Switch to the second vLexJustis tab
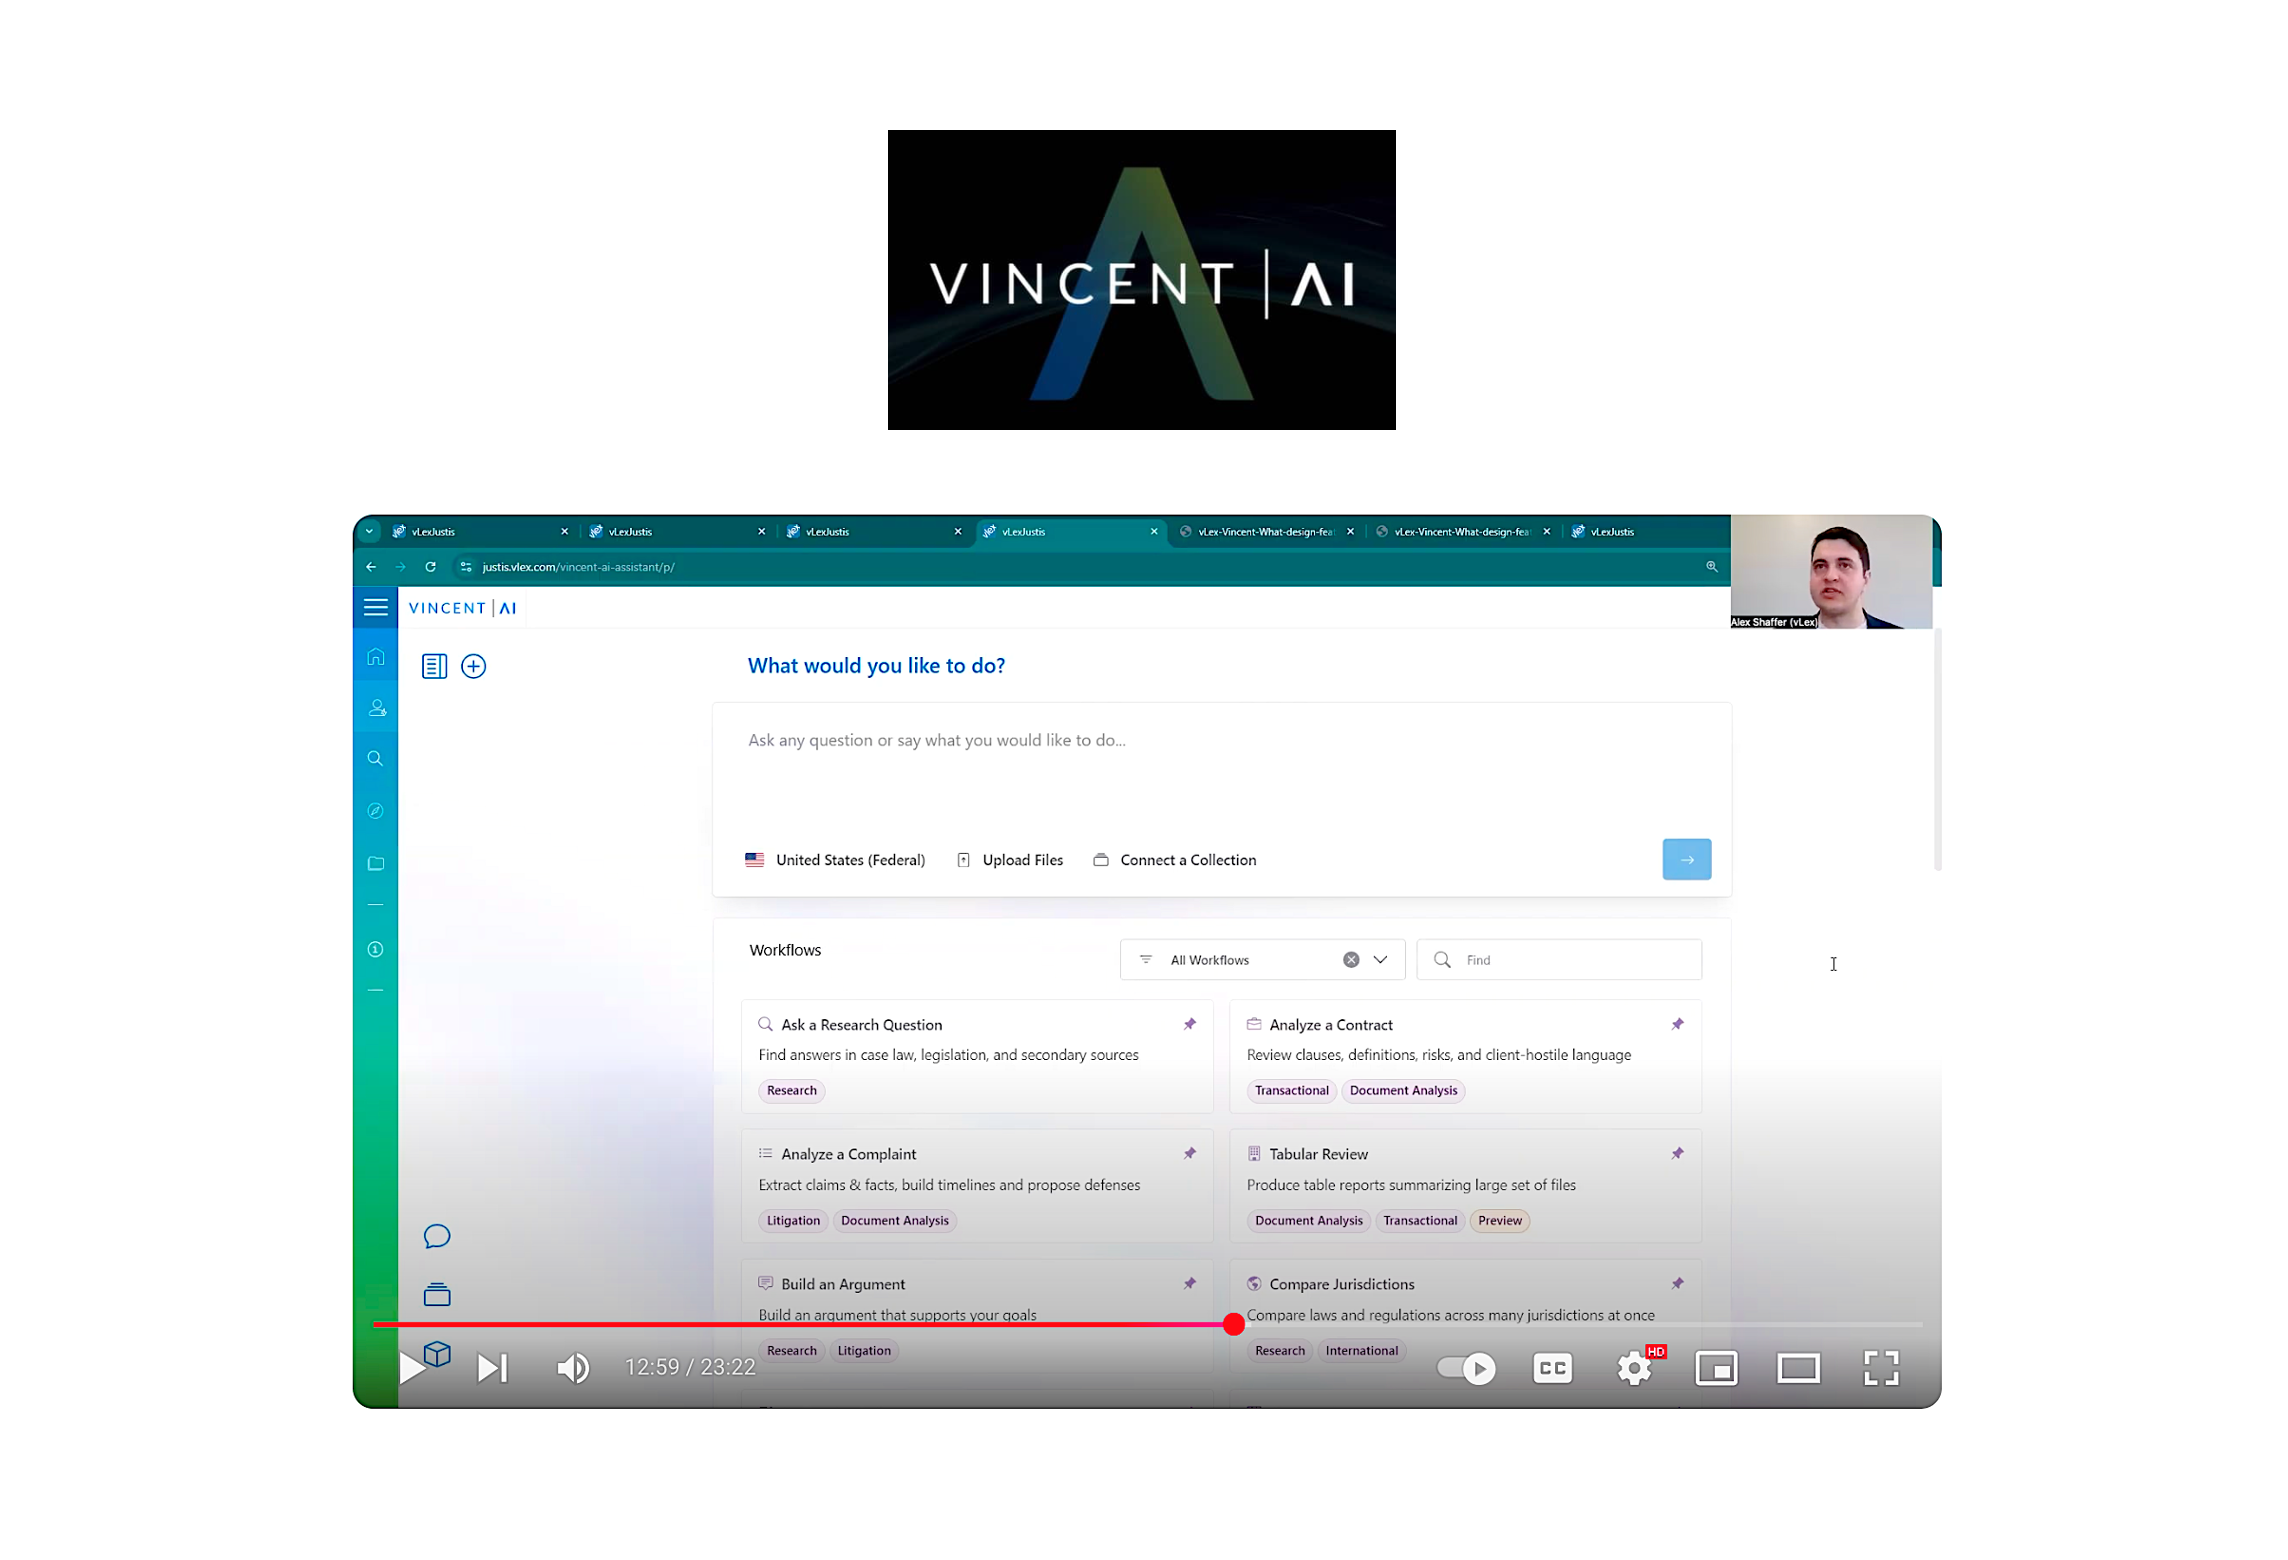 [x=677, y=533]
